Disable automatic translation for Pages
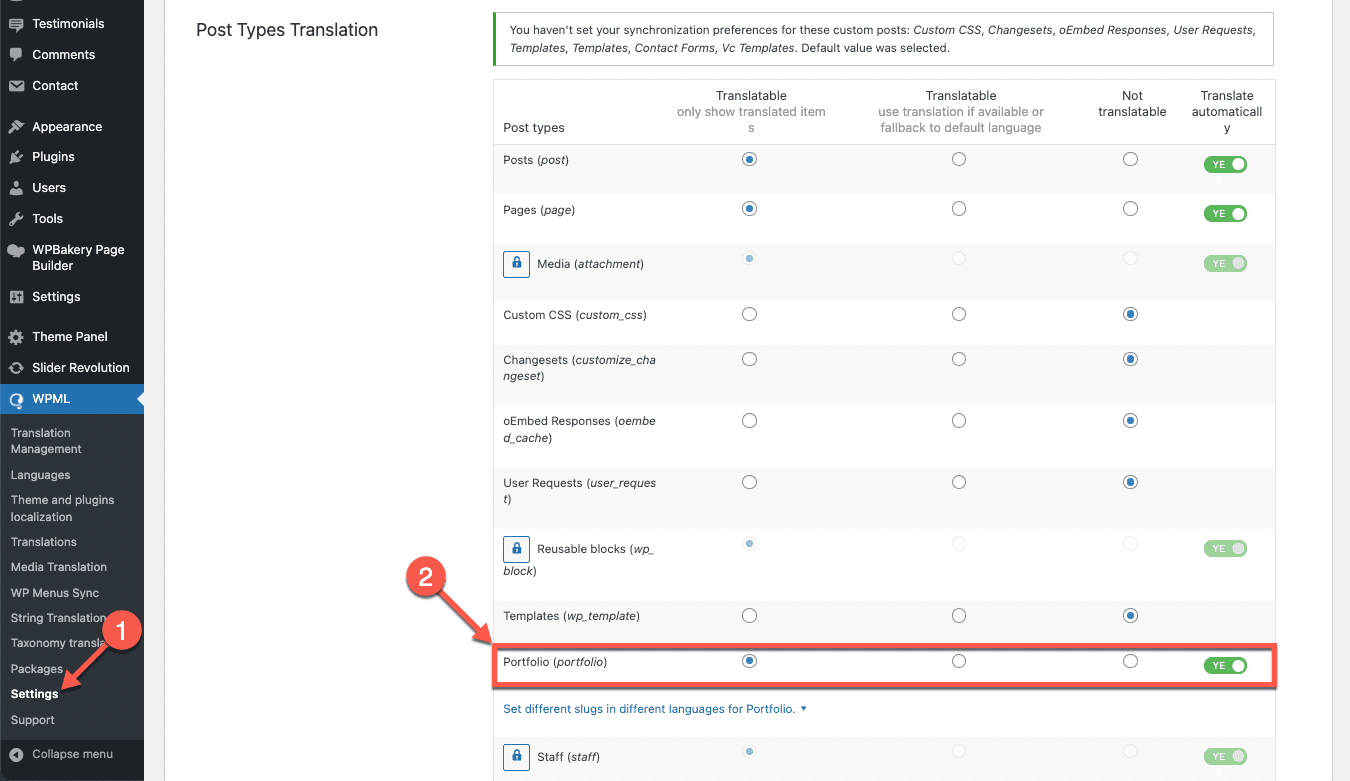 point(1225,213)
